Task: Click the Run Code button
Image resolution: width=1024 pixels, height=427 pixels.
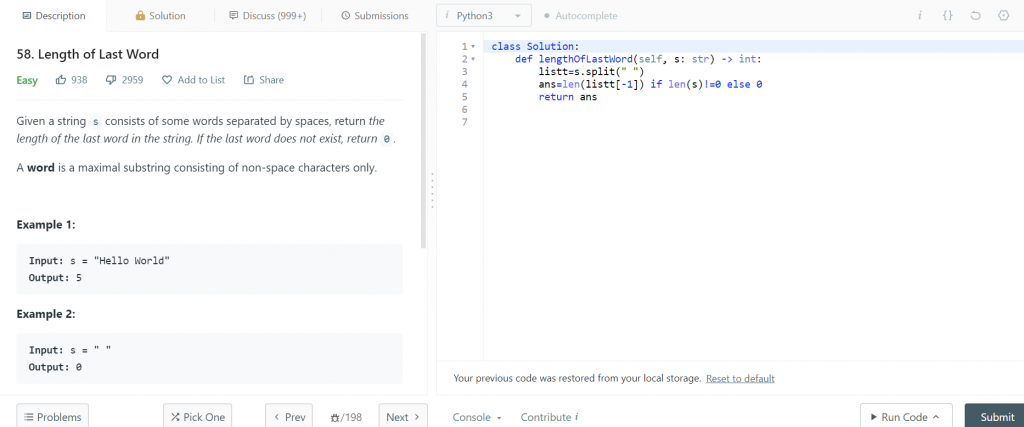Action: pos(906,417)
